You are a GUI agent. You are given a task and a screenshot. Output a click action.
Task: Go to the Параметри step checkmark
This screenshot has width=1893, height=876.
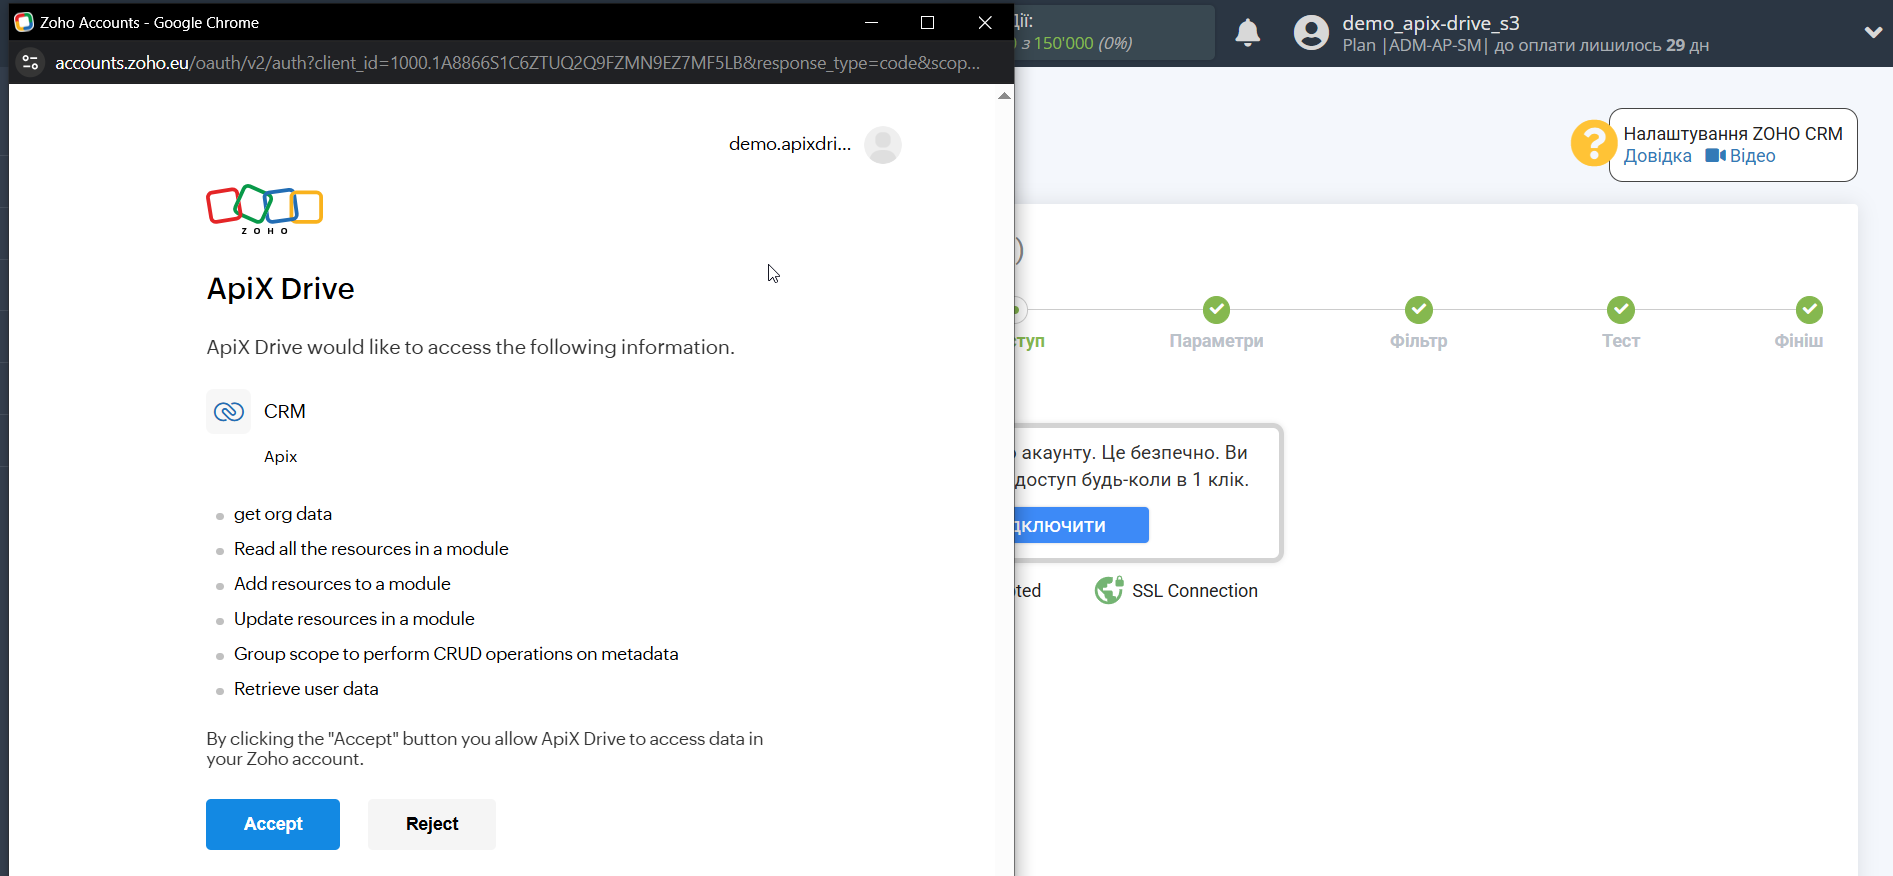pos(1216,310)
